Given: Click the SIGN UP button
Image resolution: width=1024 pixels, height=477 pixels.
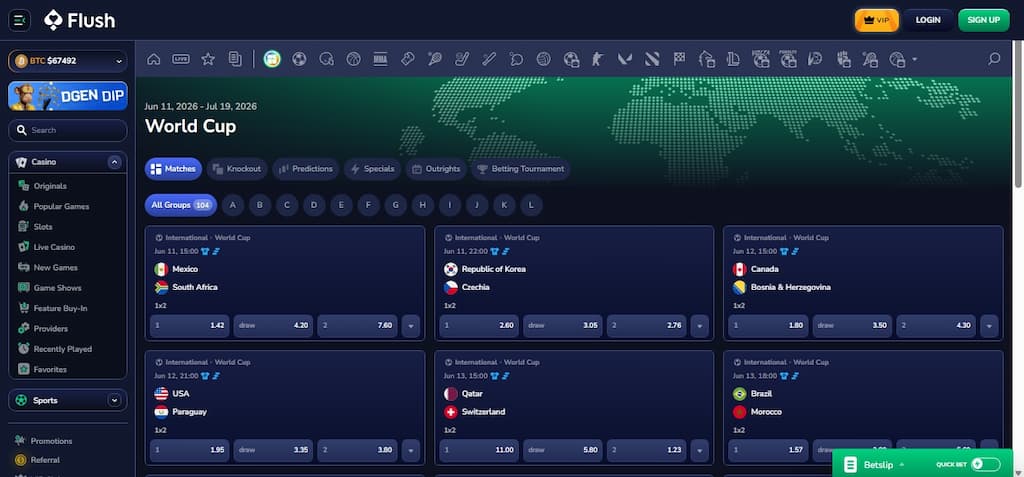Looking at the screenshot, I should pyautogui.click(x=984, y=20).
